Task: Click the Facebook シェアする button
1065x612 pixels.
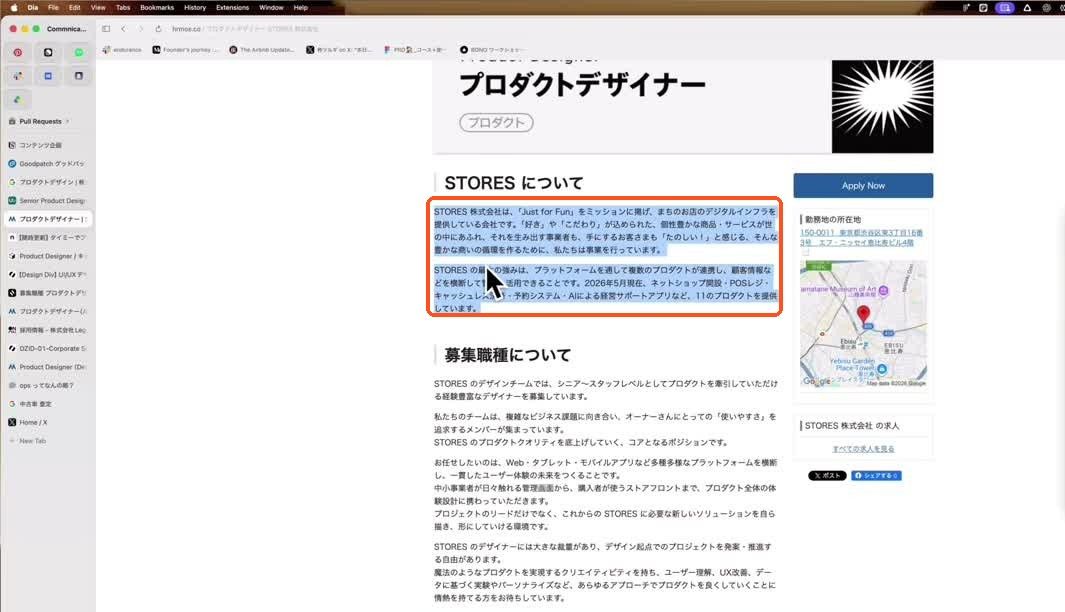Action: coord(876,475)
